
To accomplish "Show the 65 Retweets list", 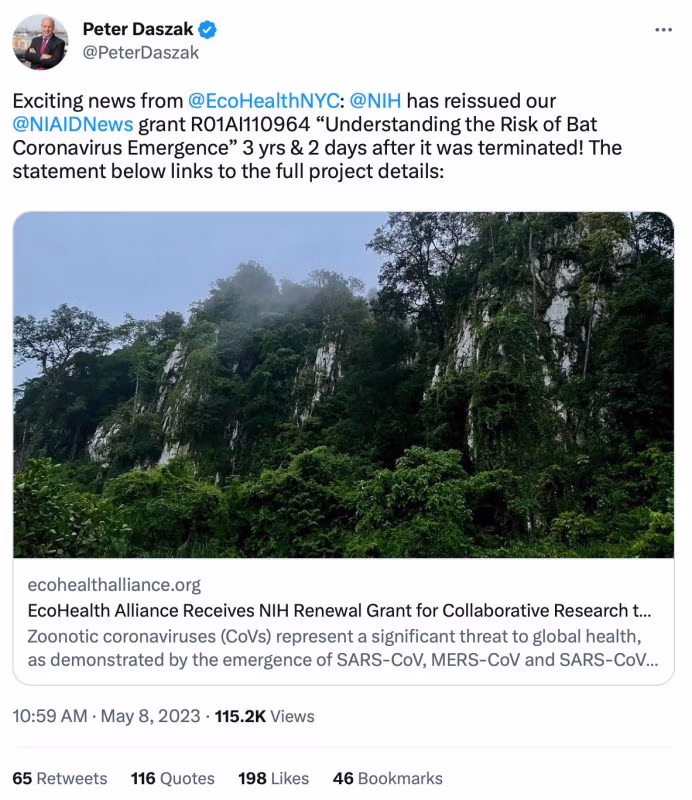I will [x=60, y=778].
